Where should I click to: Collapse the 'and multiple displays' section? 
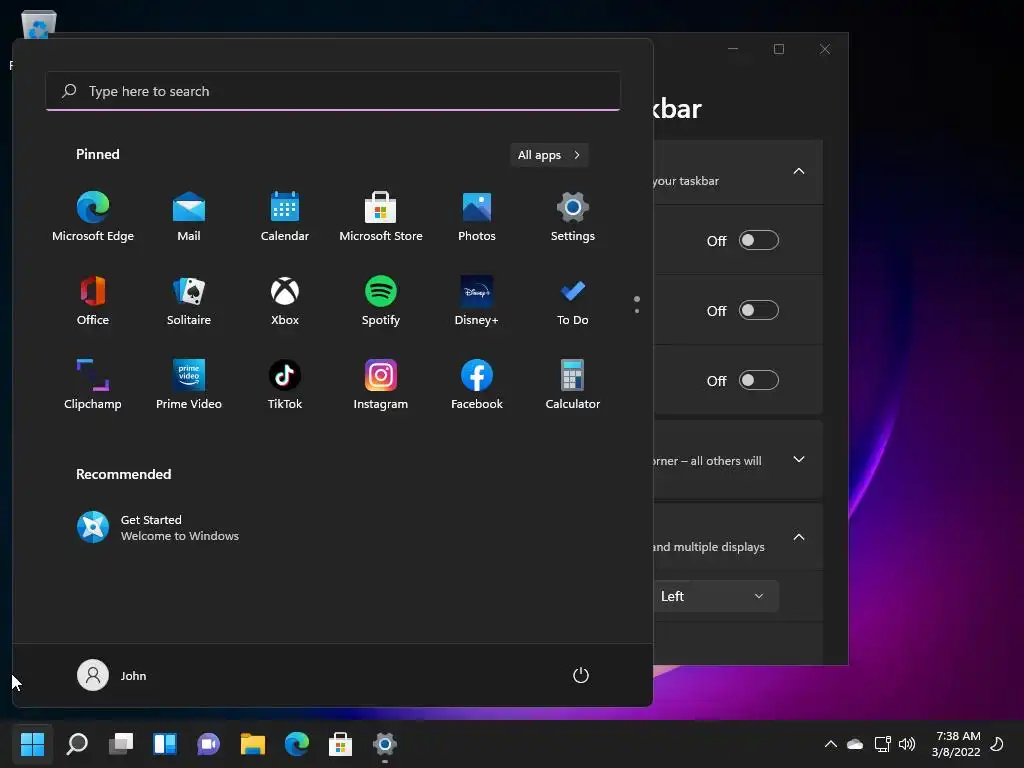[799, 537]
